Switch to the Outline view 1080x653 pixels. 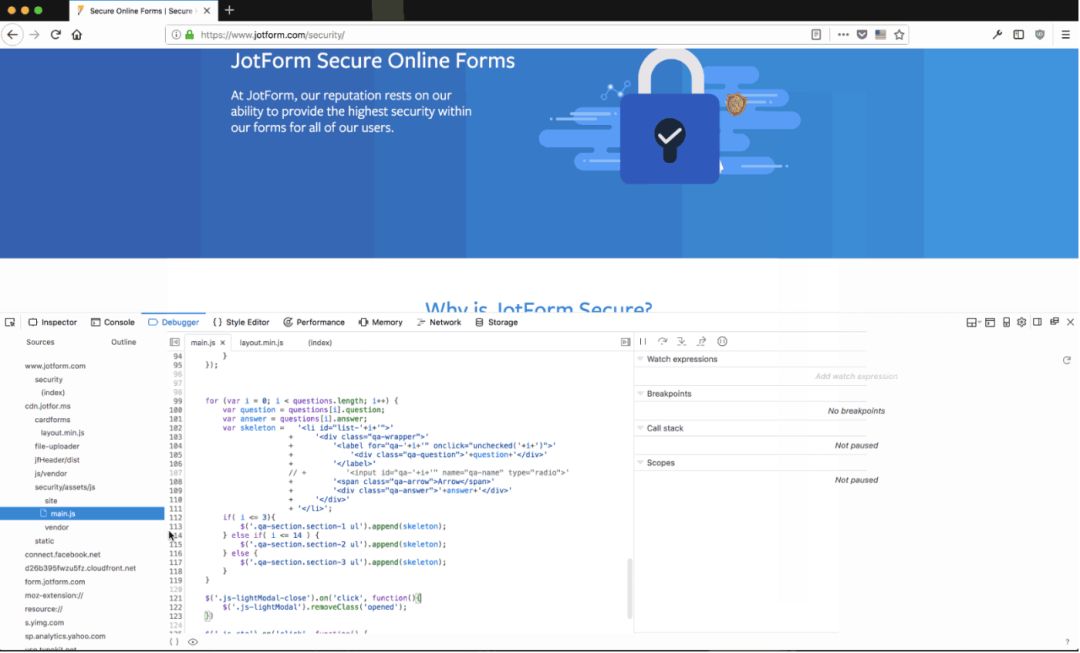(x=123, y=342)
